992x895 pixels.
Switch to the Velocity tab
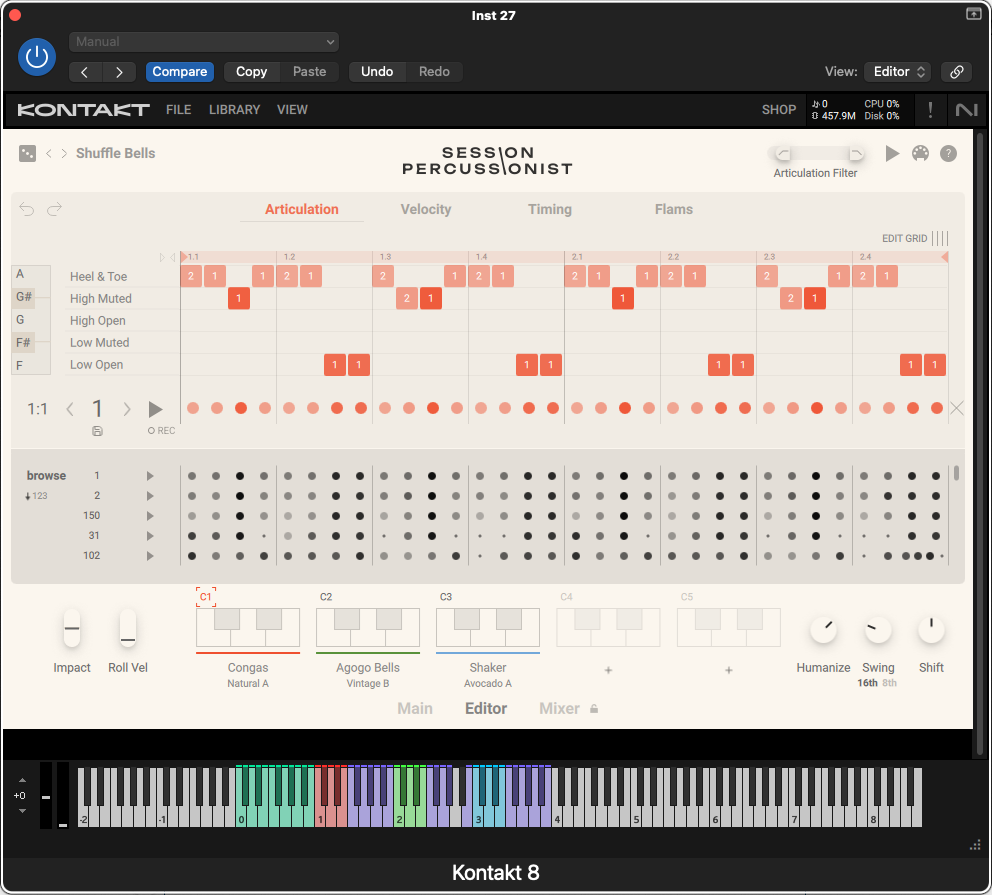point(426,209)
